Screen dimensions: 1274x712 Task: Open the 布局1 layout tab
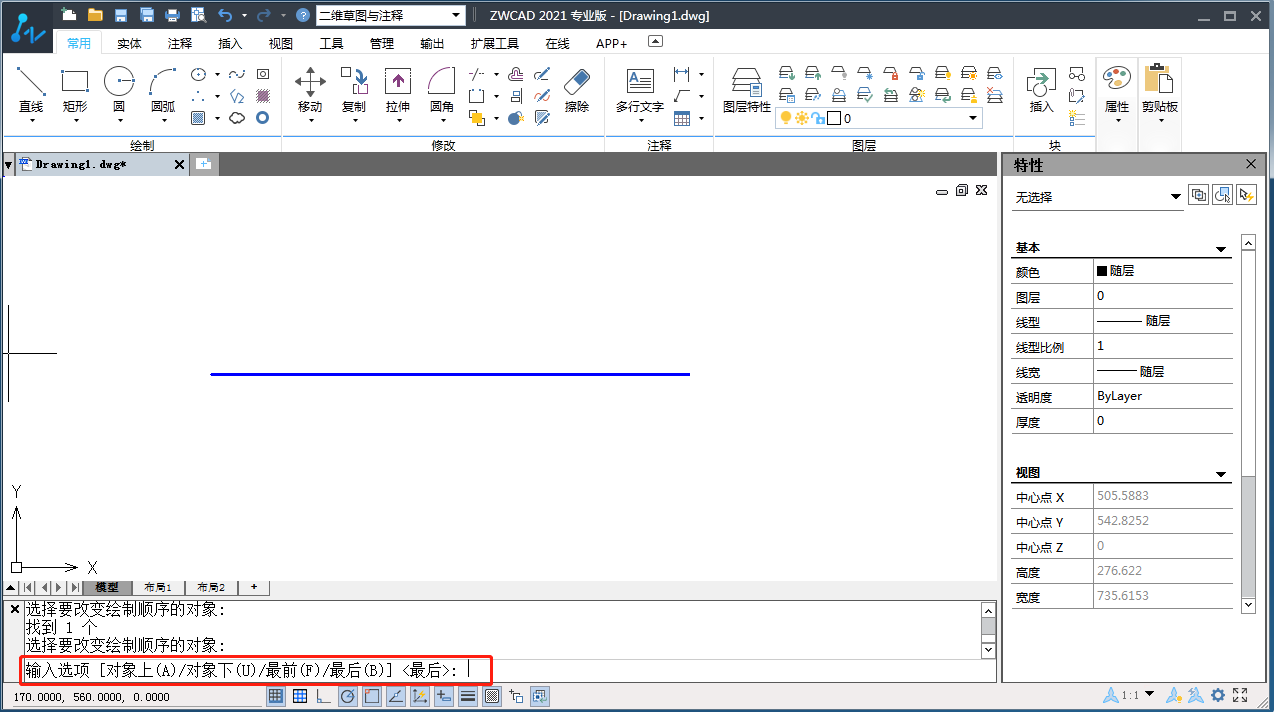coord(158,587)
